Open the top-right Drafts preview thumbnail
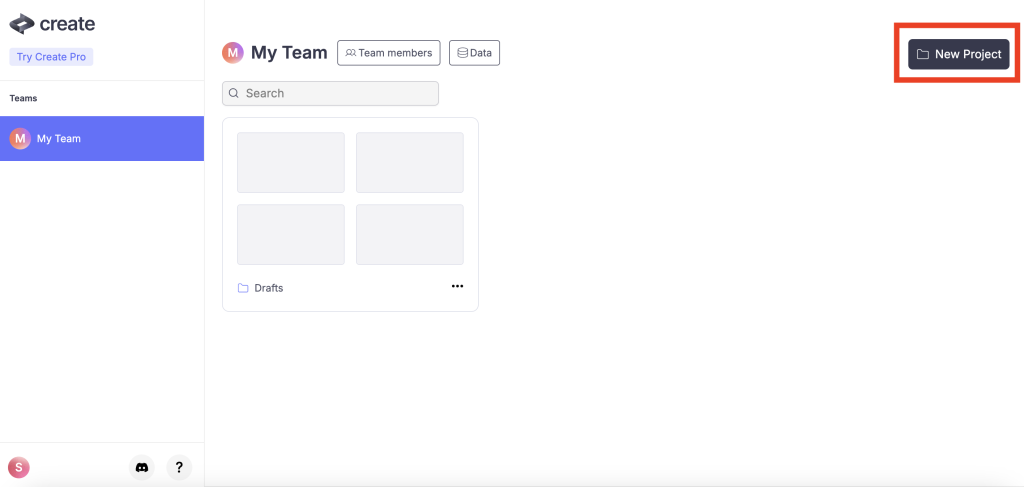Screen dimensions: 1024x487 click(x=409, y=163)
